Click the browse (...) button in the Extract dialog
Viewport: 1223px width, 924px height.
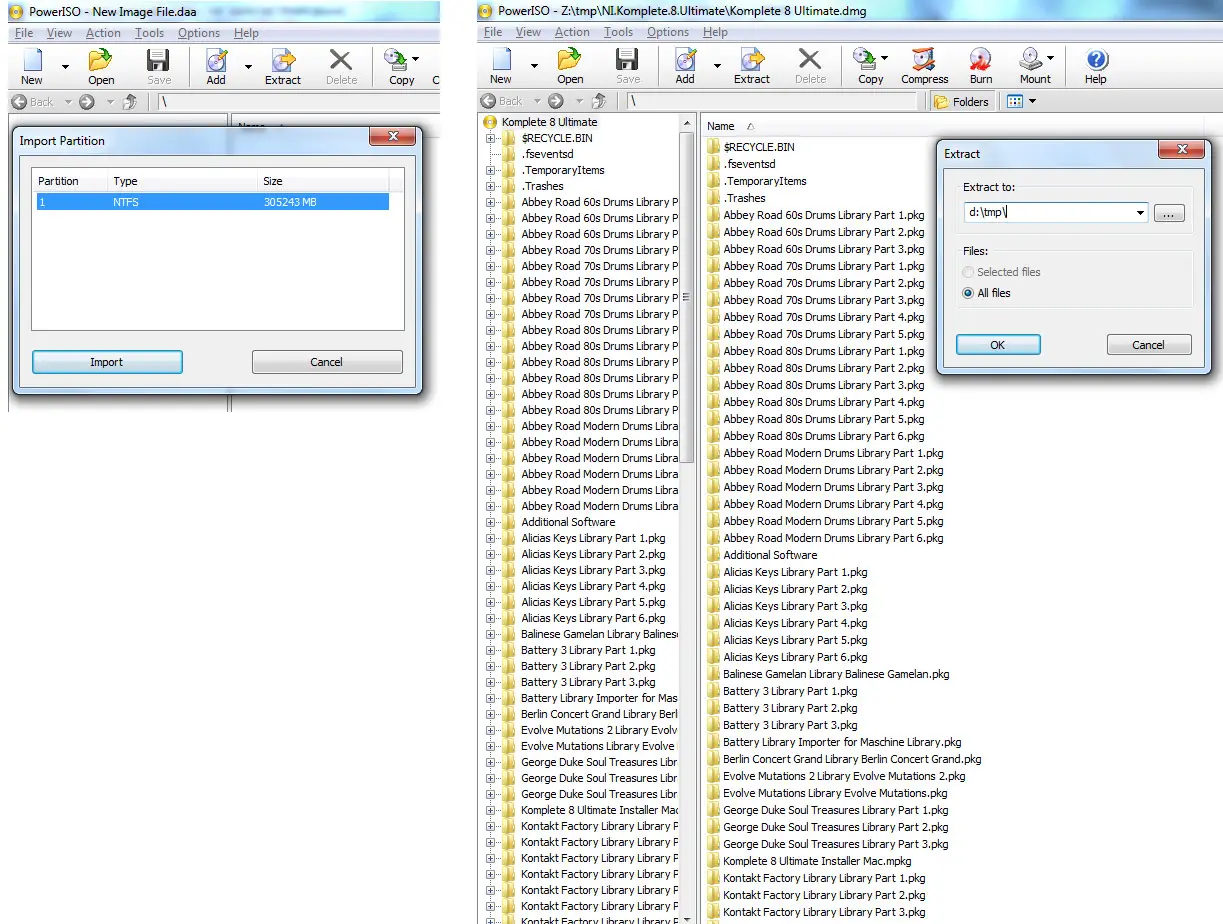tap(1169, 213)
